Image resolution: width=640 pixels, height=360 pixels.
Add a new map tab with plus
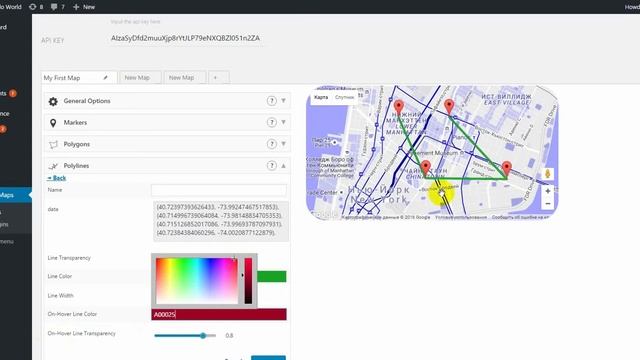[x=219, y=78]
